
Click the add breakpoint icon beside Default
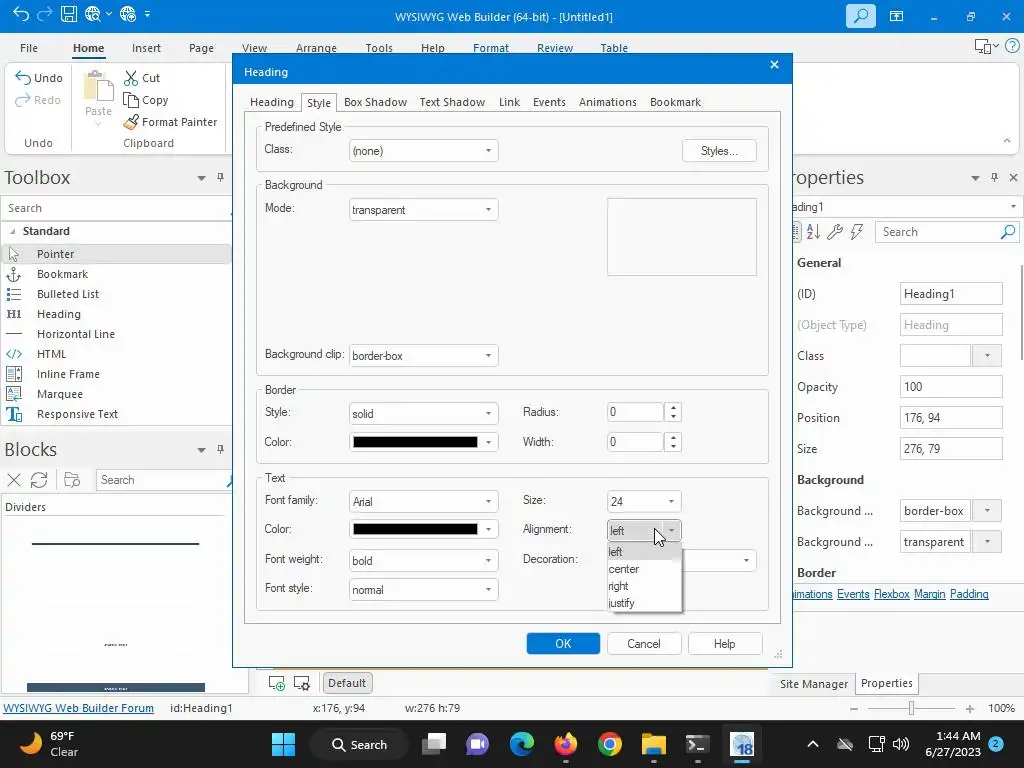coord(277,683)
